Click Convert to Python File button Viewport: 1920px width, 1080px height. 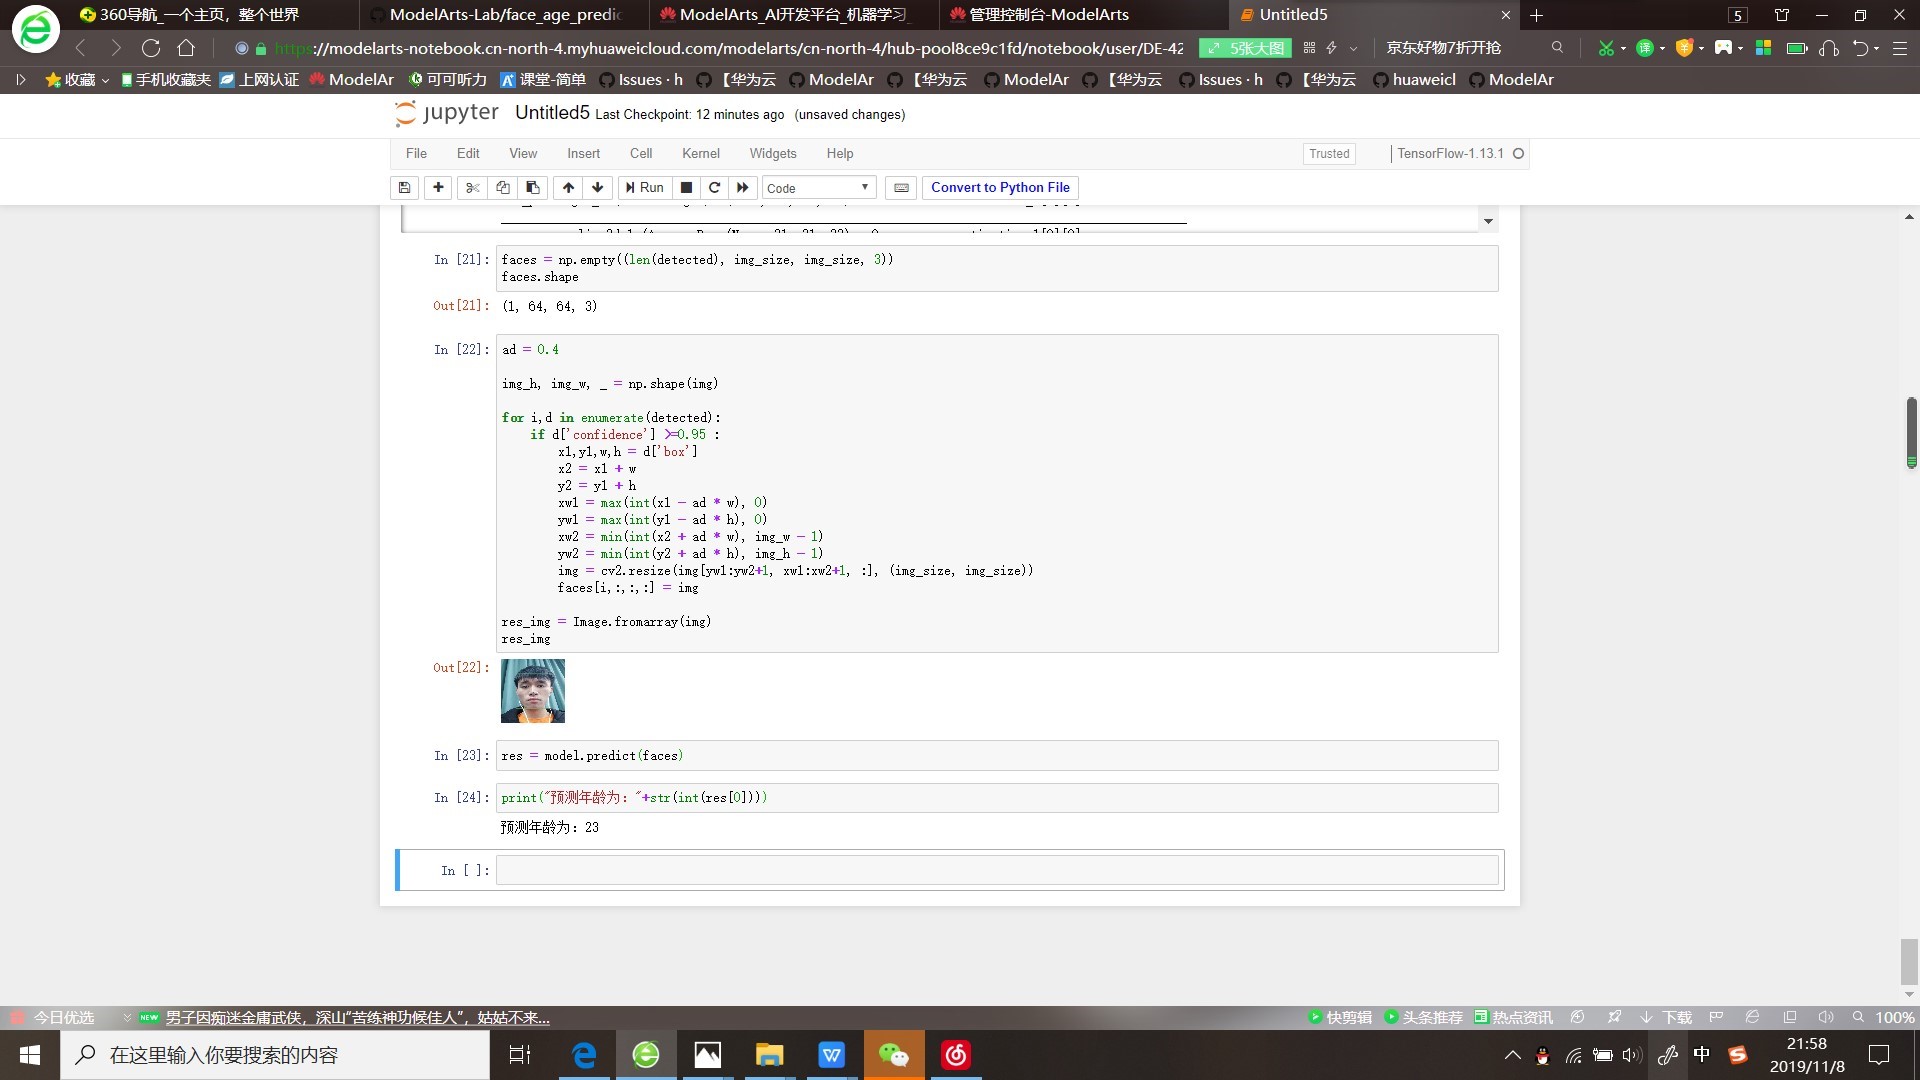(x=1000, y=187)
